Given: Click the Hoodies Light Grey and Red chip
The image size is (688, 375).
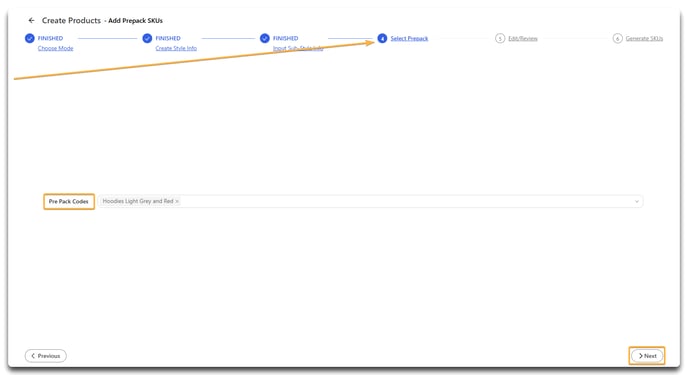Looking at the screenshot, I should pyautogui.click(x=140, y=201).
